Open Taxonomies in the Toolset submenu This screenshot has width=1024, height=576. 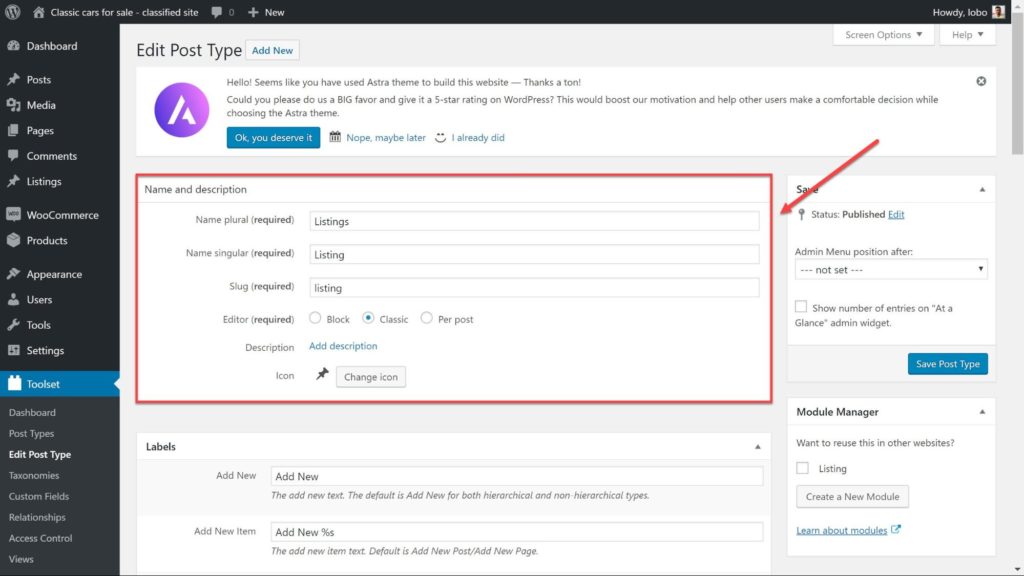pos(34,476)
